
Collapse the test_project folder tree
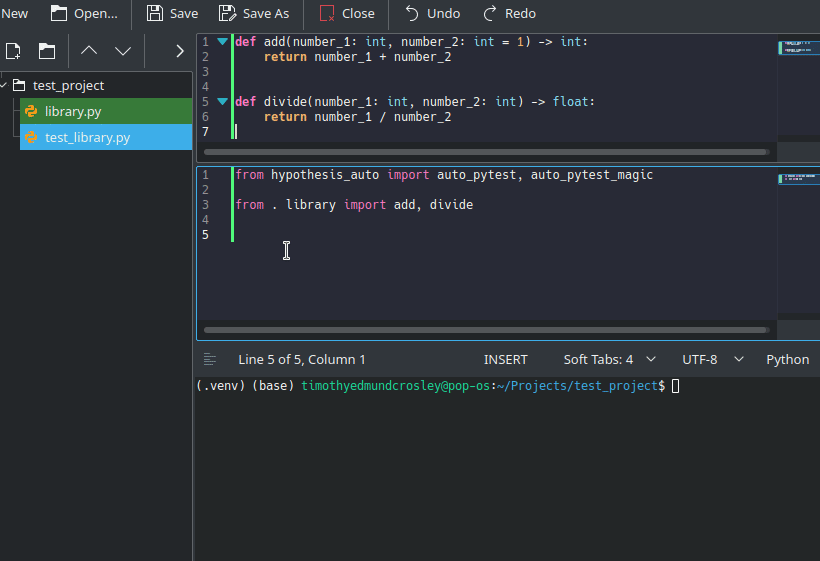(5, 85)
